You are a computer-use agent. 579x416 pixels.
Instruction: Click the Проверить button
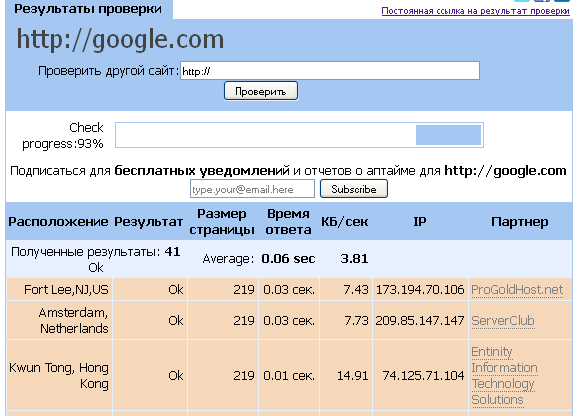pos(261,91)
